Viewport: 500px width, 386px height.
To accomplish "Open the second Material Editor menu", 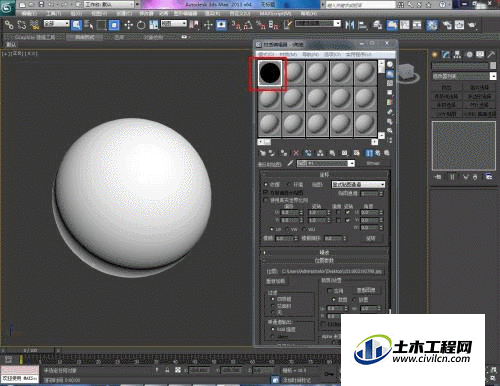I will click(x=288, y=54).
